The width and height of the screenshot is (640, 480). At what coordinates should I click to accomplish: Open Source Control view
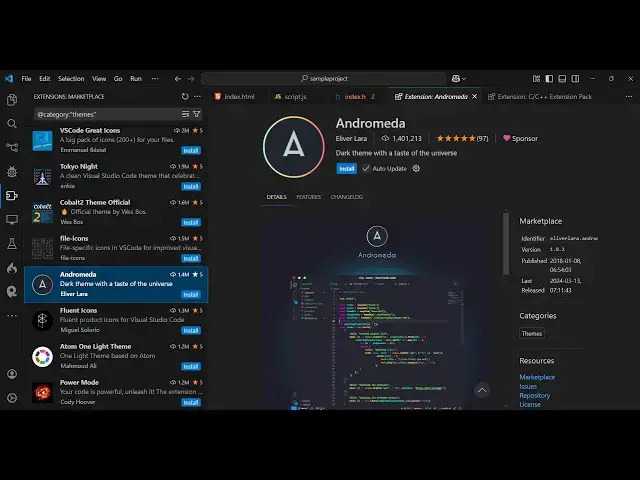[12, 147]
